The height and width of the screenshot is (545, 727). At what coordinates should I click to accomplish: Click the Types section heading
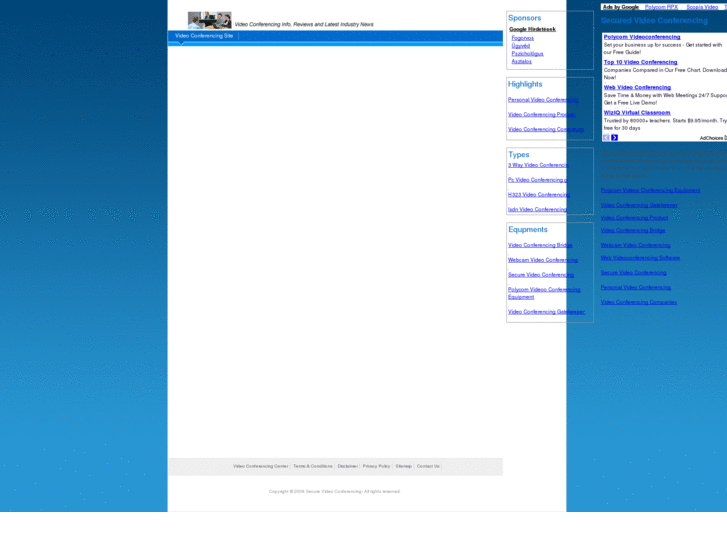coord(518,154)
